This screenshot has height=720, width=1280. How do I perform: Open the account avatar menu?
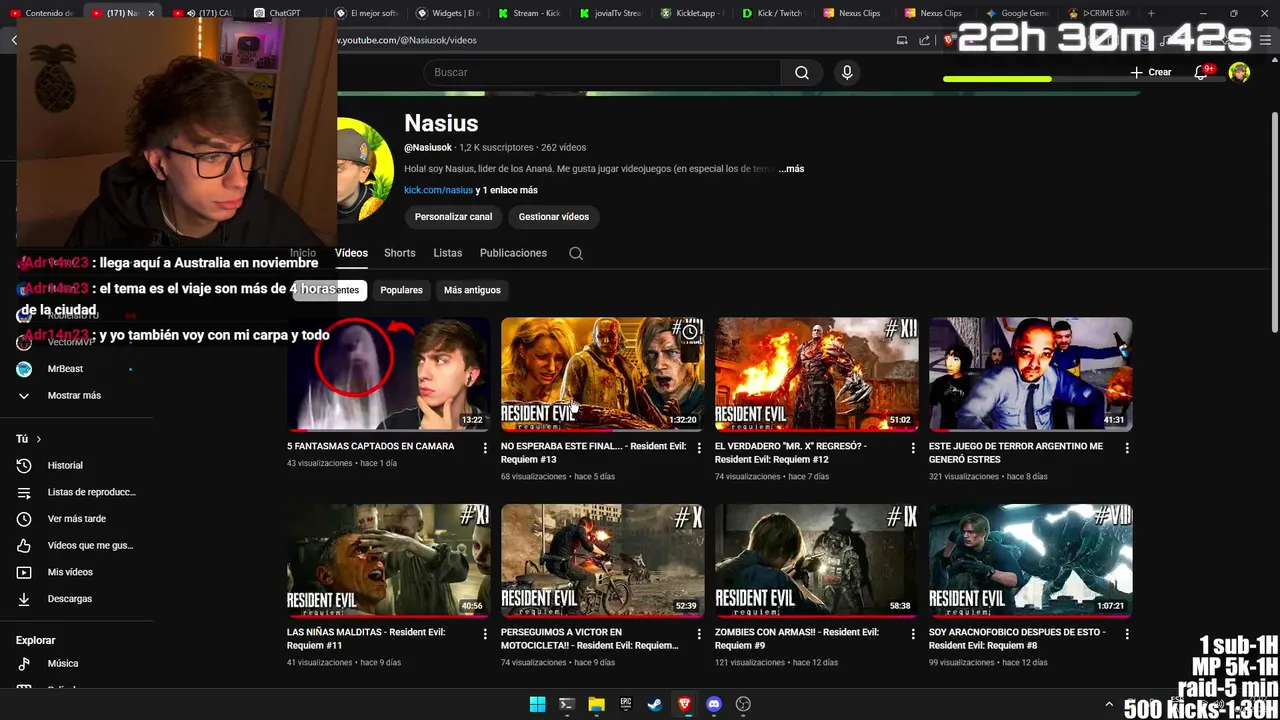(x=1239, y=72)
